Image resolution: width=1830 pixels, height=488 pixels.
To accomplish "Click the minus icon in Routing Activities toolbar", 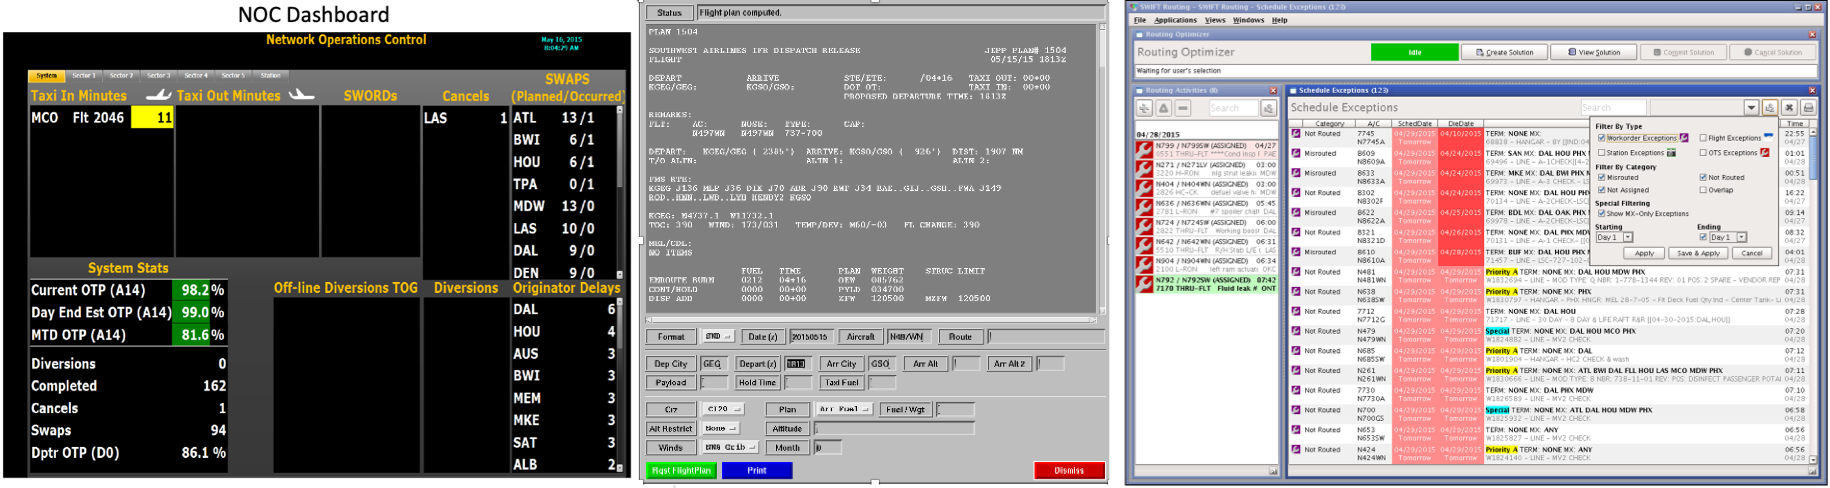I will (1182, 108).
